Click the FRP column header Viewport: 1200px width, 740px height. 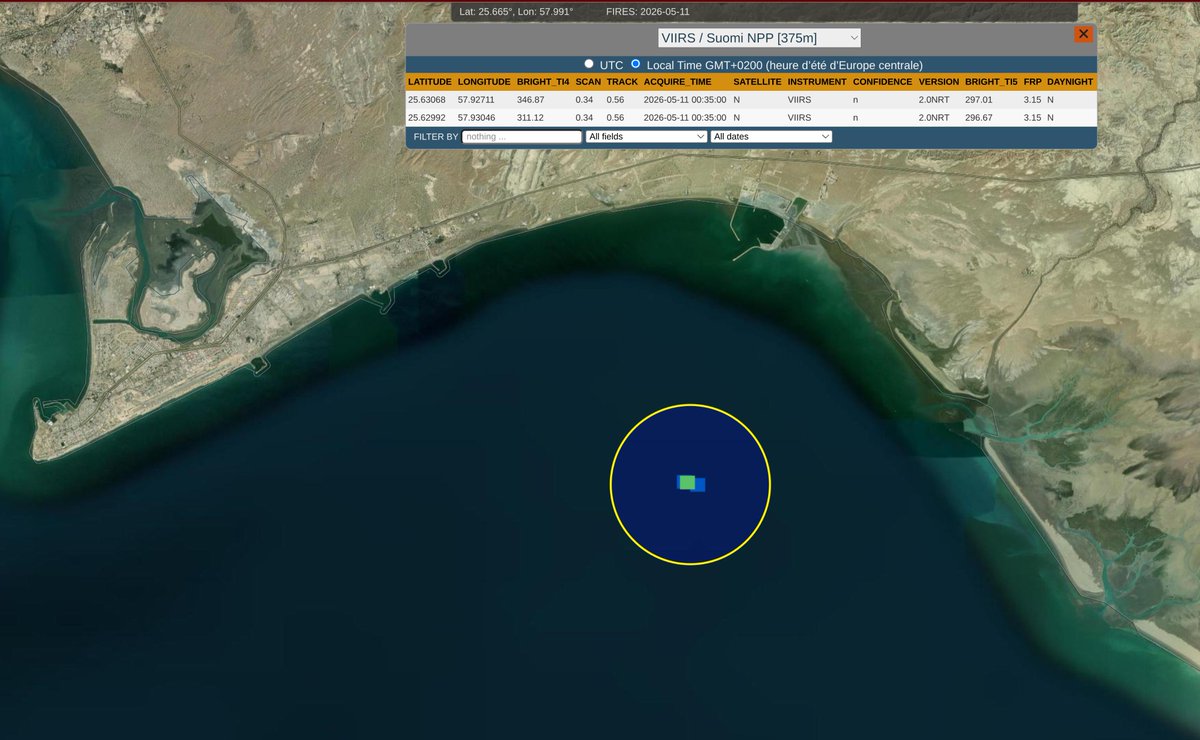tap(1032, 81)
